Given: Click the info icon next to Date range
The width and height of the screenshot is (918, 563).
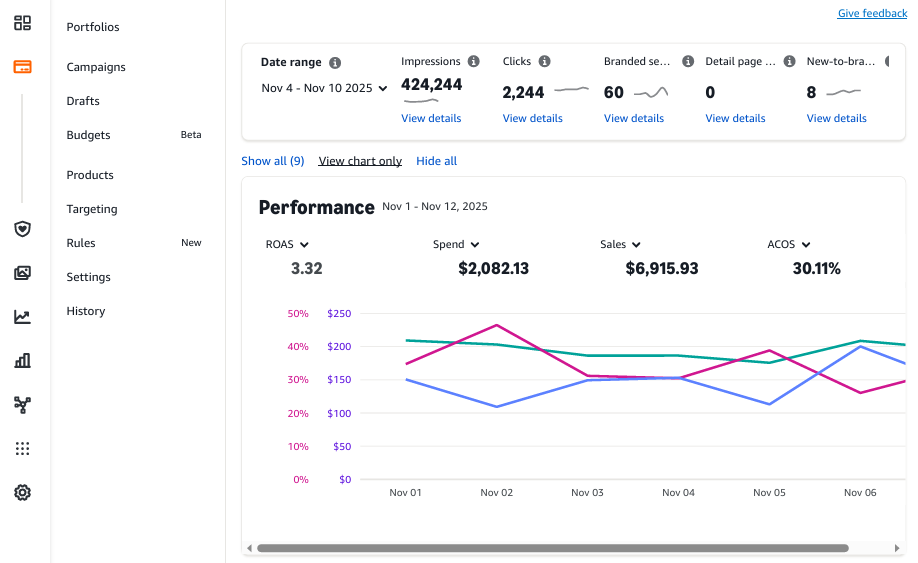Looking at the screenshot, I should [x=335, y=62].
